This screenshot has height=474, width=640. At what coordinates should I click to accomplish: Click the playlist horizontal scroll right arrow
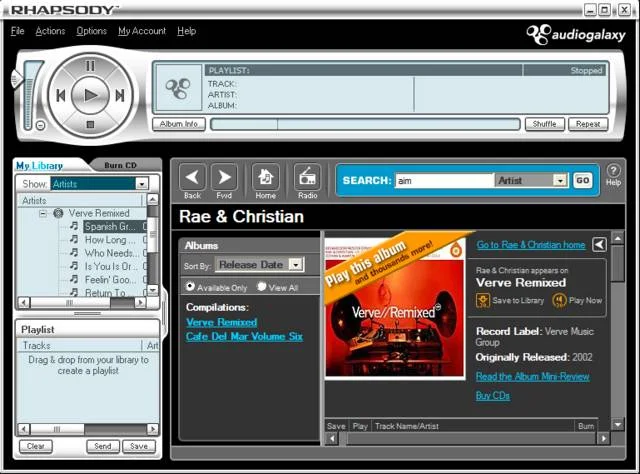(153, 429)
